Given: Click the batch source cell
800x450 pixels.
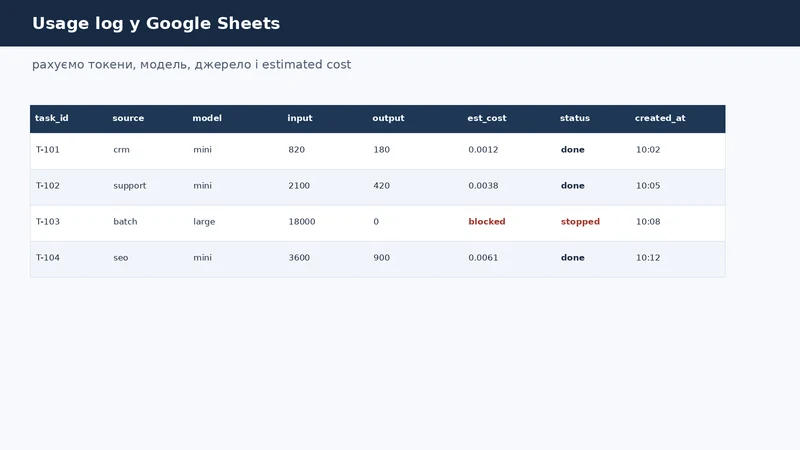Looking at the screenshot, I should coord(125,221).
